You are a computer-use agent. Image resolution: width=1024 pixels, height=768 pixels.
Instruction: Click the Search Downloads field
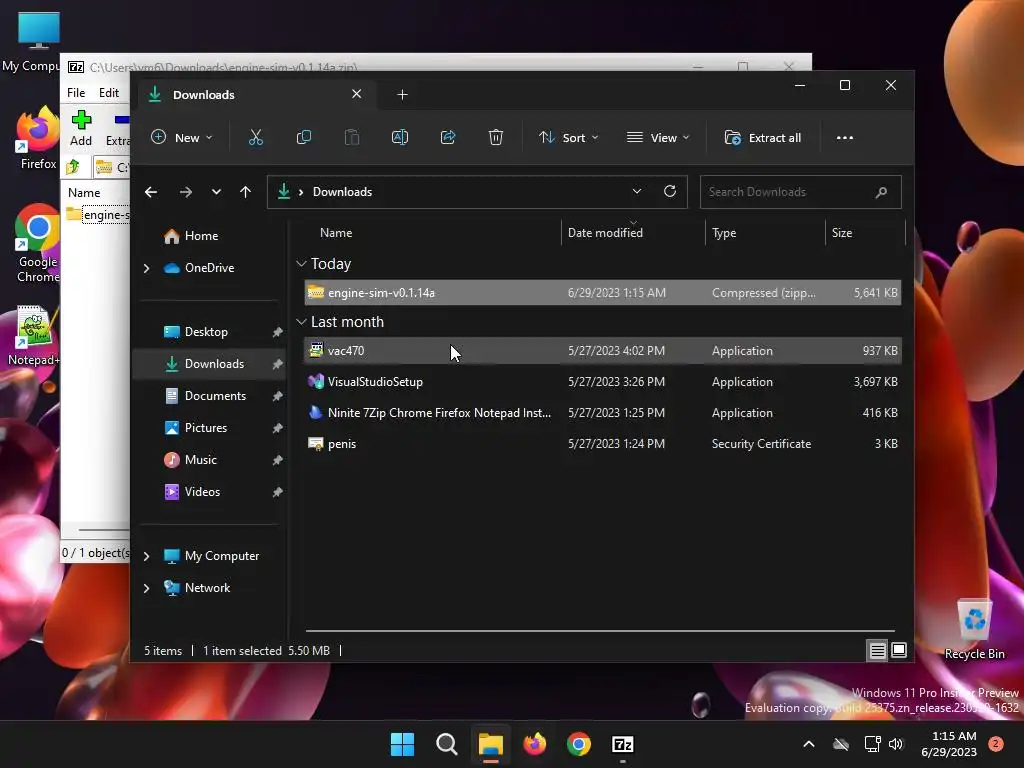pos(801,192)
